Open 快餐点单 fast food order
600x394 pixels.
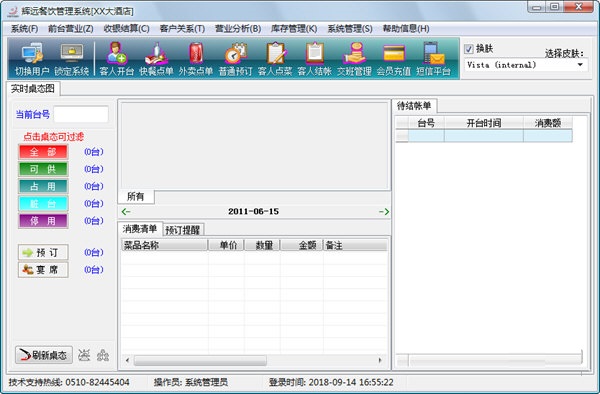tap(156, 58)
